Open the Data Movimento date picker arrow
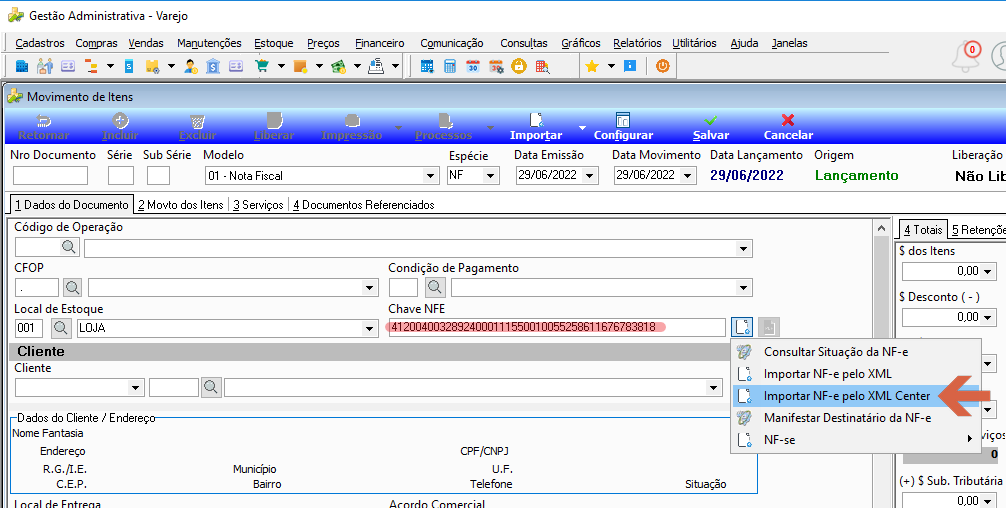1006x508 pixels. tap(688, 176)
